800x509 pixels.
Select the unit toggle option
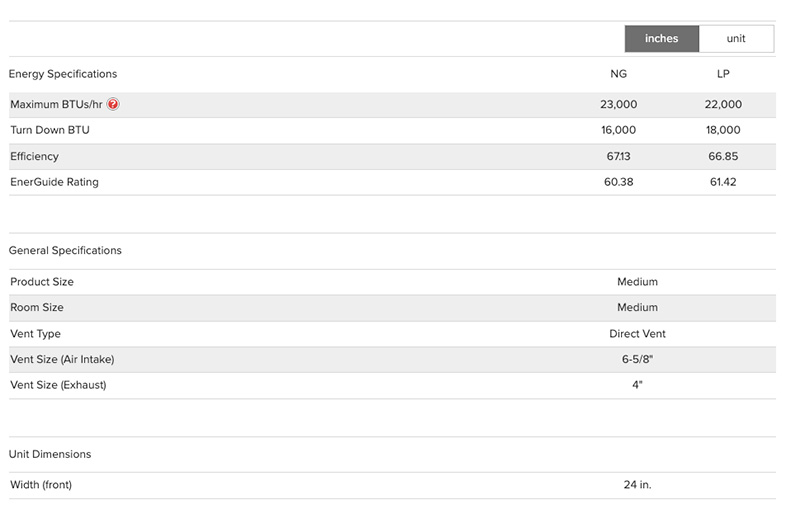tap(736, 39)
